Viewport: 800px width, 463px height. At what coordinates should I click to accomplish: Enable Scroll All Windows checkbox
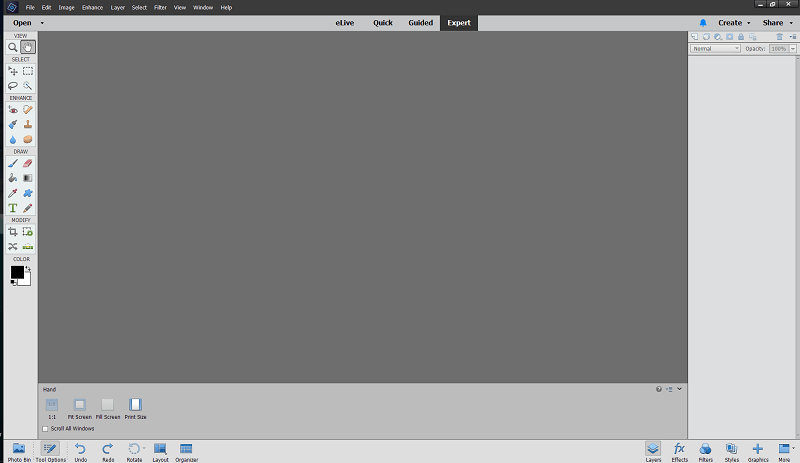point(45,429)
